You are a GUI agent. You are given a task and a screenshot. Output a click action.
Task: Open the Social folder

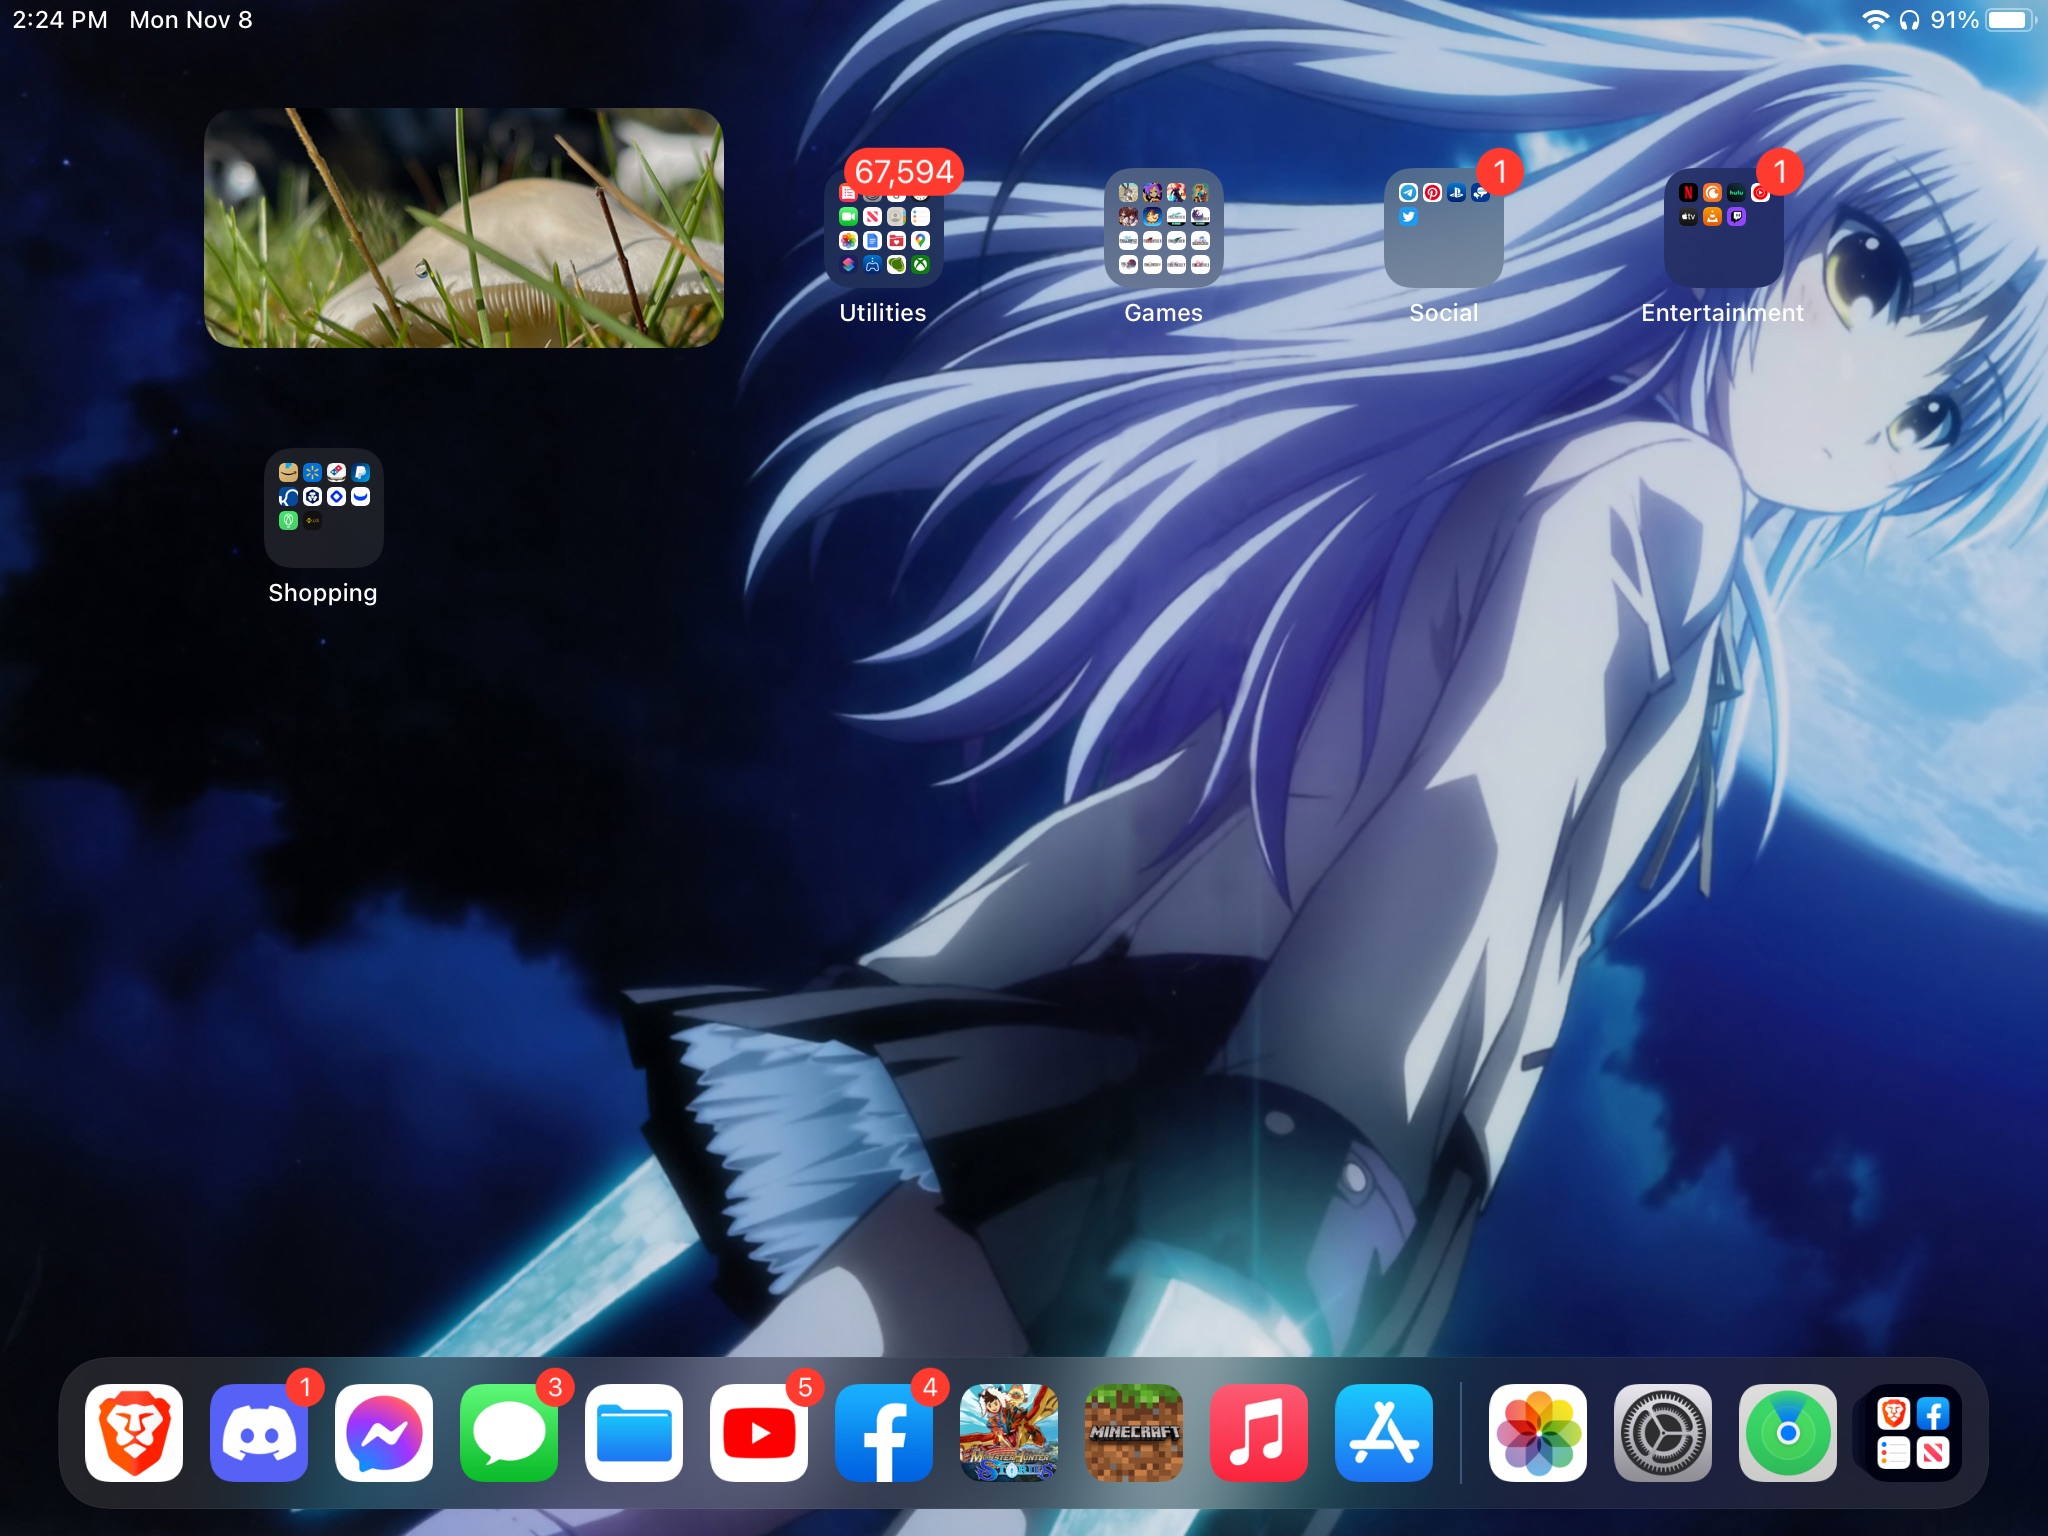pos(1444,228)
